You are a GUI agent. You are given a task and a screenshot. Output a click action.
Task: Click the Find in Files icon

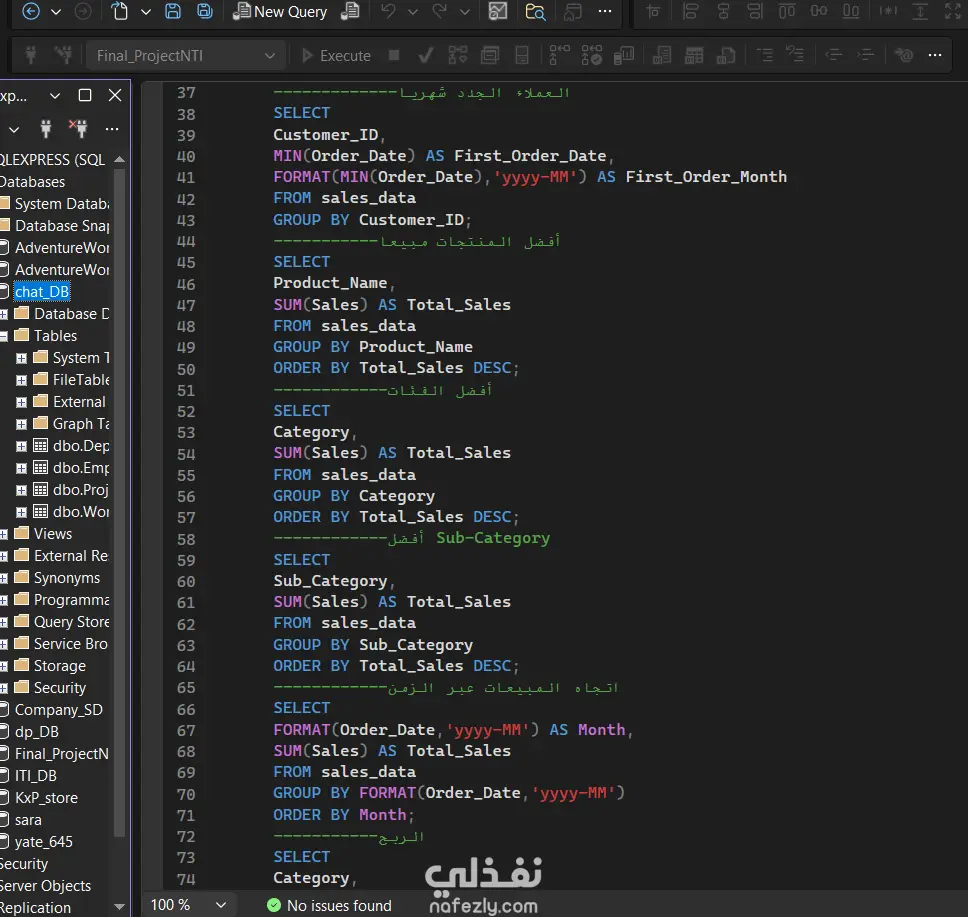535,12
